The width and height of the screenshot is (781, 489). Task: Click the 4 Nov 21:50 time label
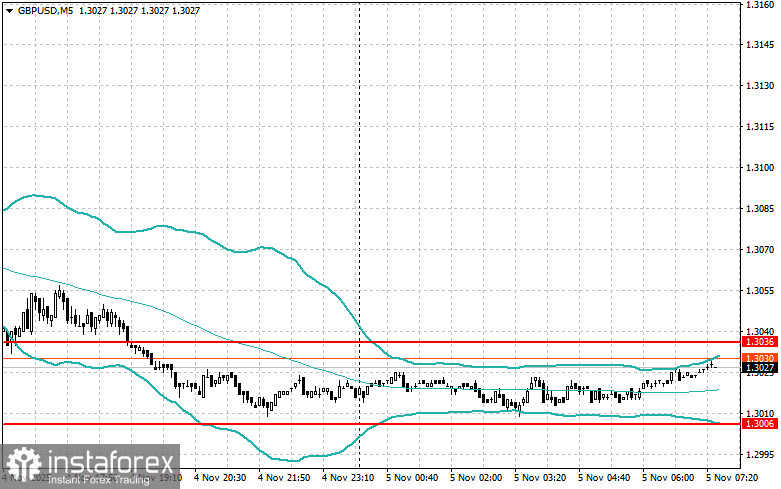[284, 478]
